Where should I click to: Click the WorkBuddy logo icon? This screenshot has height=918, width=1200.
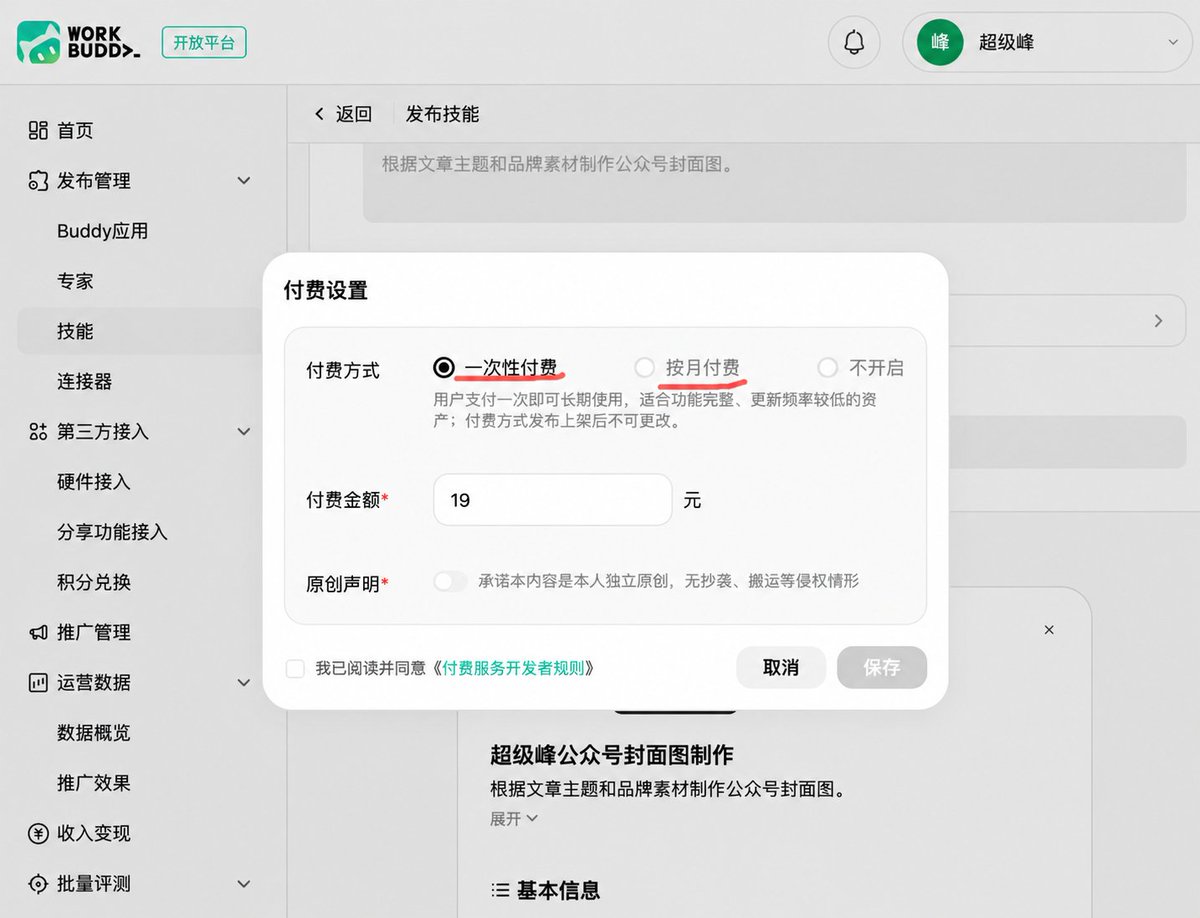click(x=40, y=43)
